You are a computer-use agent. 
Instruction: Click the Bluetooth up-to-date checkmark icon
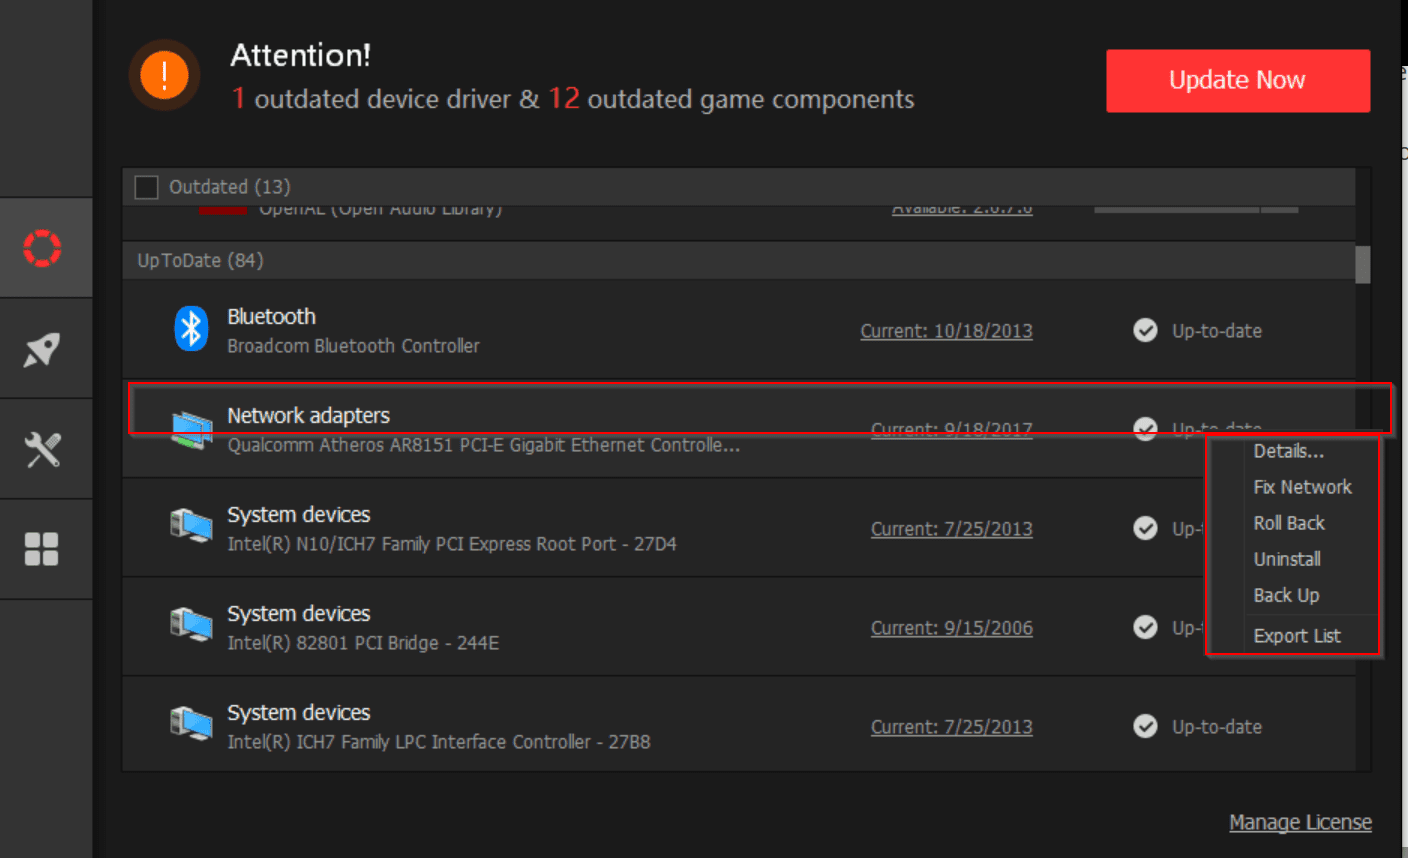(x=1145, y=330)
